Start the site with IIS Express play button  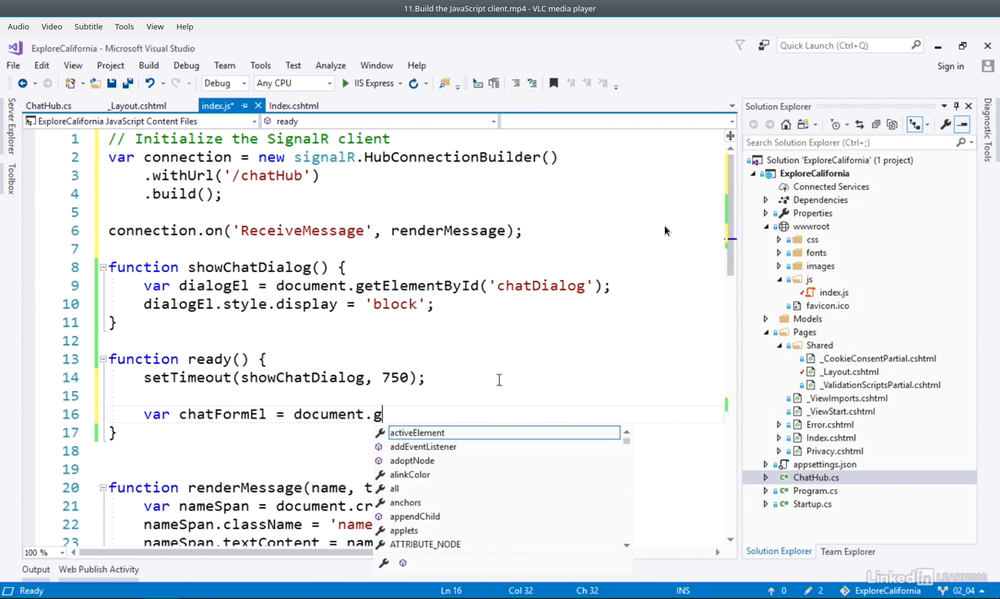pos(346,84)
